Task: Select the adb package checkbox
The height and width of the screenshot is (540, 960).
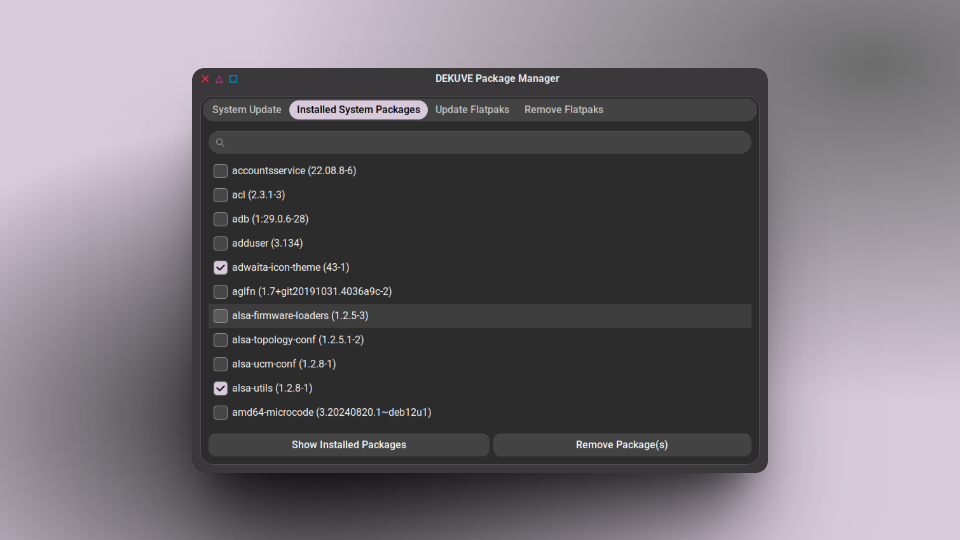Action: (220, 219)
